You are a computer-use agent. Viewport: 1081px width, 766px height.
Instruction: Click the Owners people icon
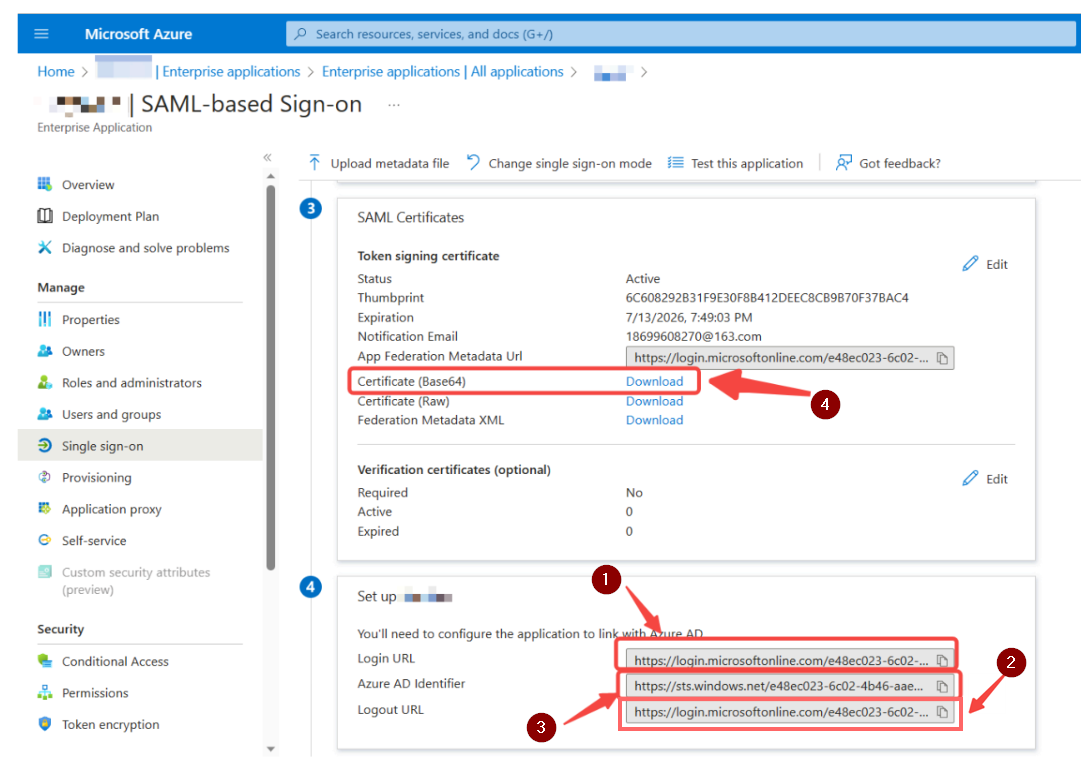[x=45, y=351]
